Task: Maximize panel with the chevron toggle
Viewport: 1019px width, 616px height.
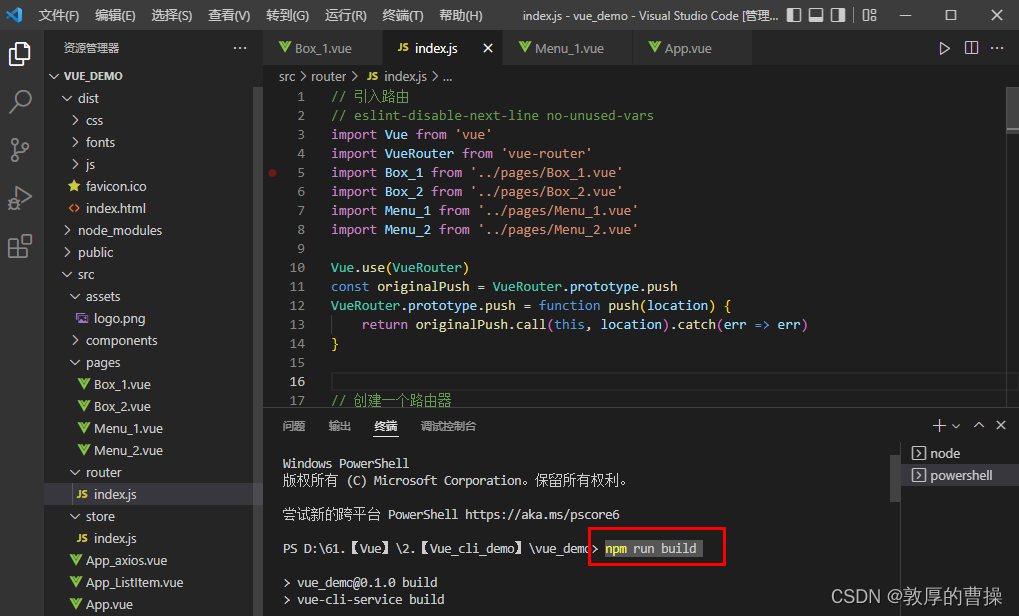Action: click(x=978, y=424)
